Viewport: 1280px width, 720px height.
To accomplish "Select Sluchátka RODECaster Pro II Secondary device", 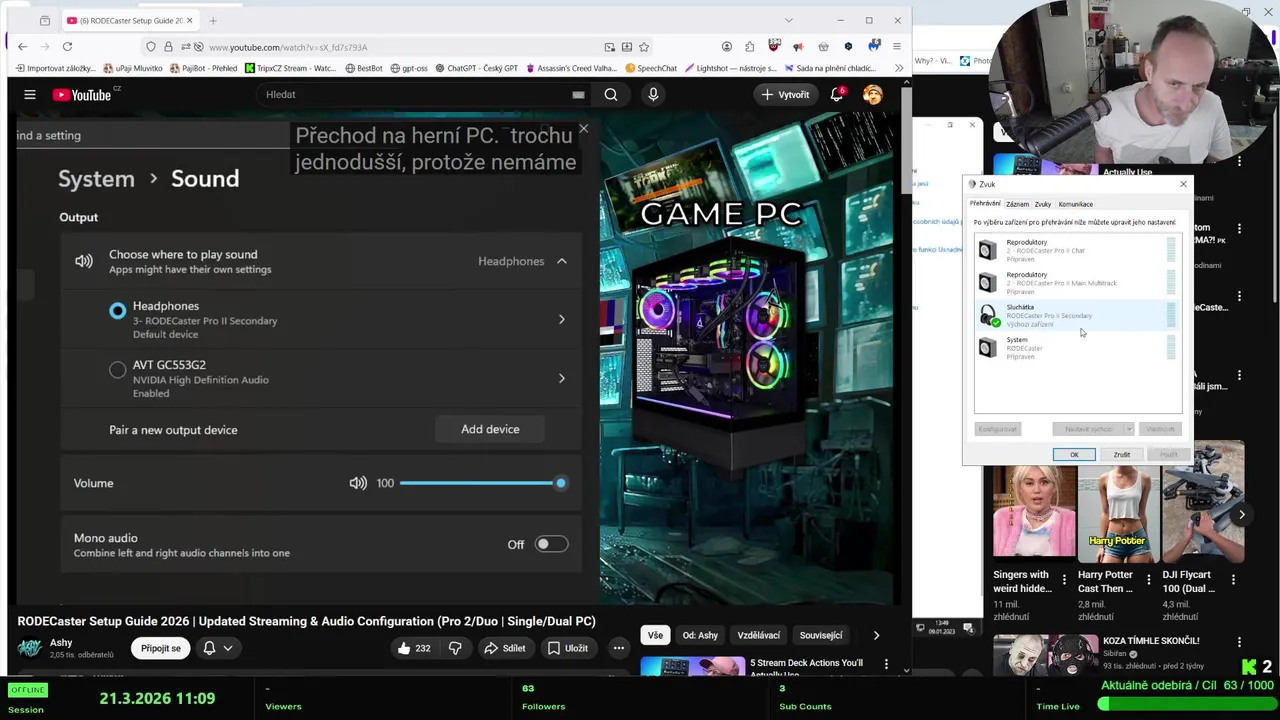I will pyautogui.click(x=1078, y=315).
